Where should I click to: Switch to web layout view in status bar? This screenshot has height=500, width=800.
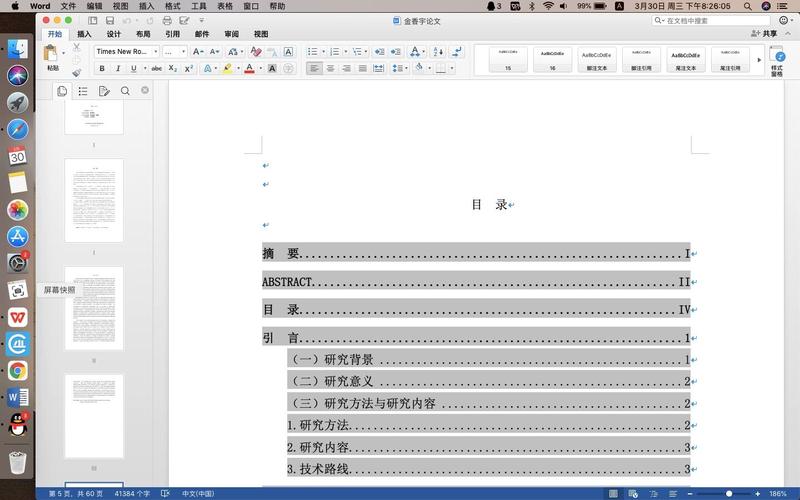633,494
